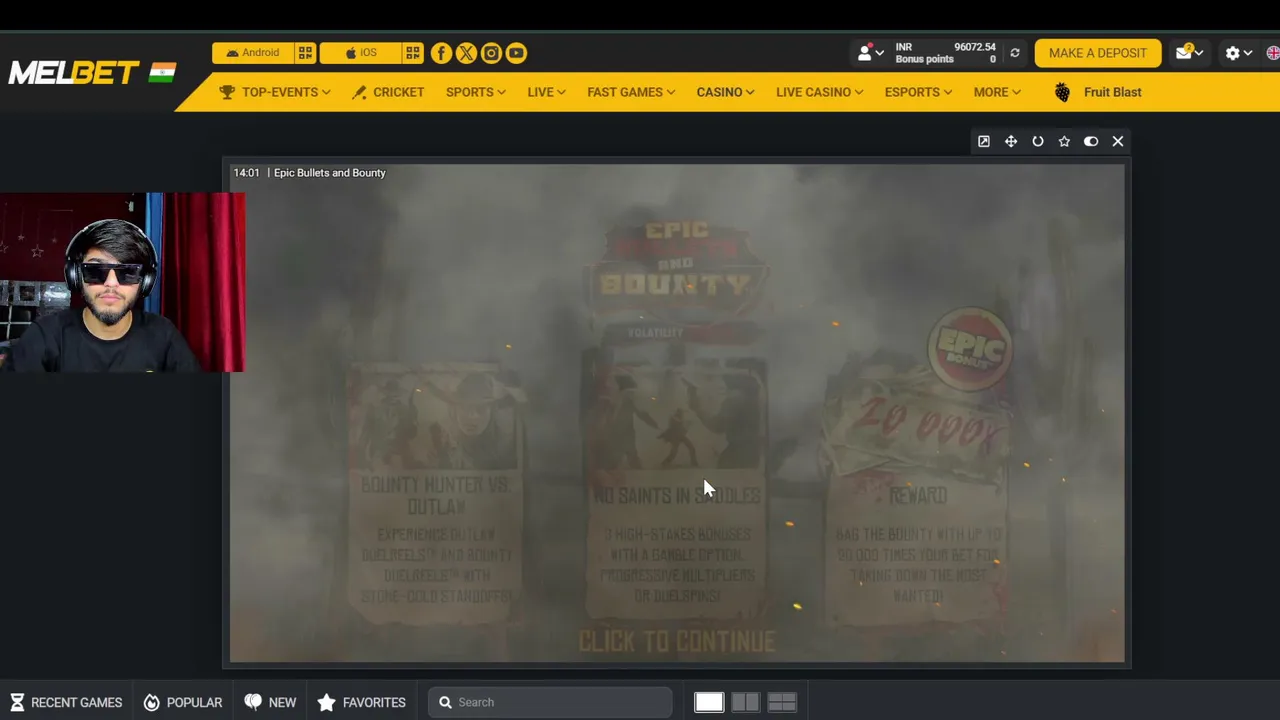This screenshot has height=720, width=1280.
Task: Open Melbet's X (Twitter) page
Action: (466, 53)
